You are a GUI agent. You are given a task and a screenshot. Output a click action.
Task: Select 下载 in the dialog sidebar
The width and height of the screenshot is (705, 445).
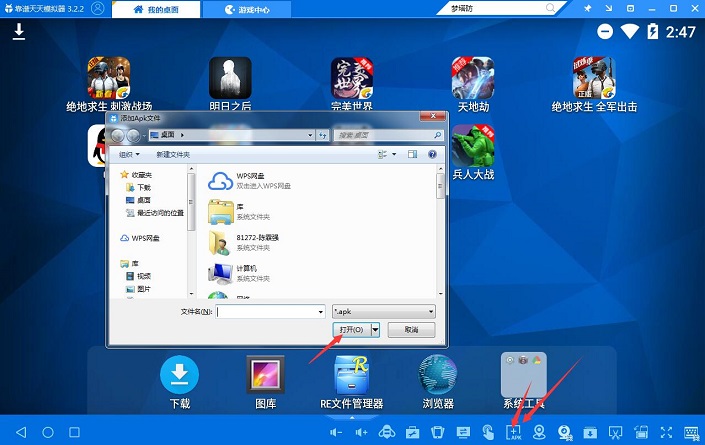click(138, 187)
